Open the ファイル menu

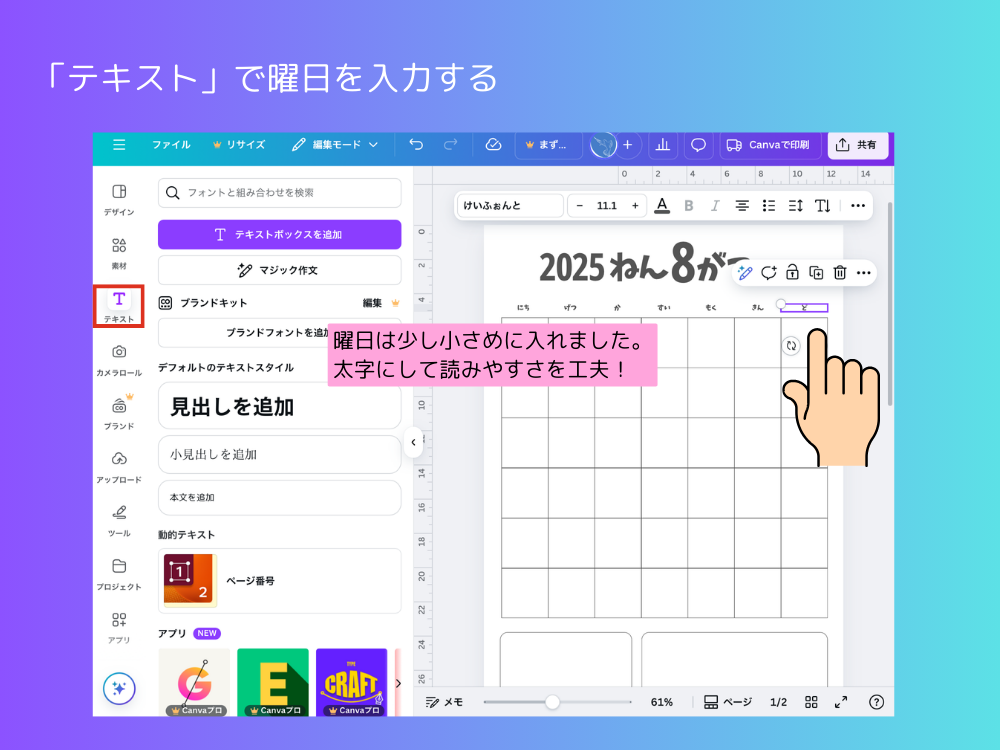pyautogui.click(x=171, y=144)
